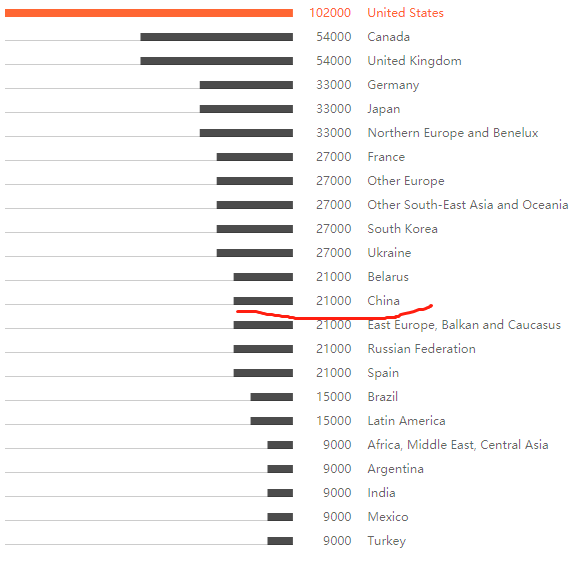The height and width of the screenshot is (562, 586).
Task: Click the 27000 value beside Ukraine
Action: tap(334, 253)
